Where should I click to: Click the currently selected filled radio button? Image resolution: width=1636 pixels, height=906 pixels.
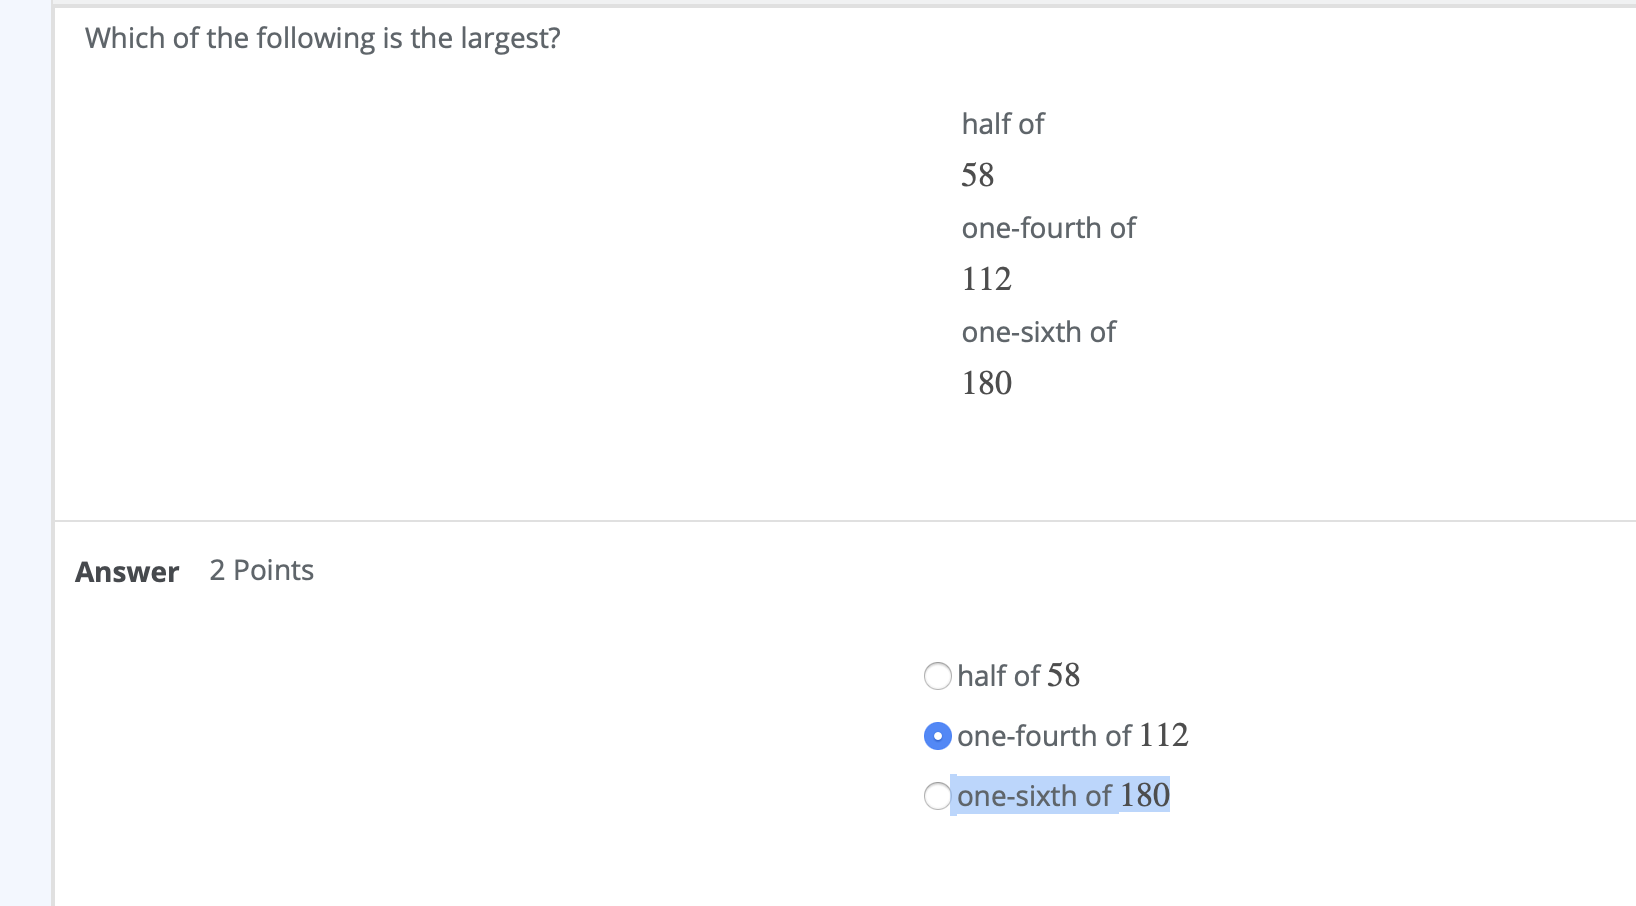click(x=936, y=737)
